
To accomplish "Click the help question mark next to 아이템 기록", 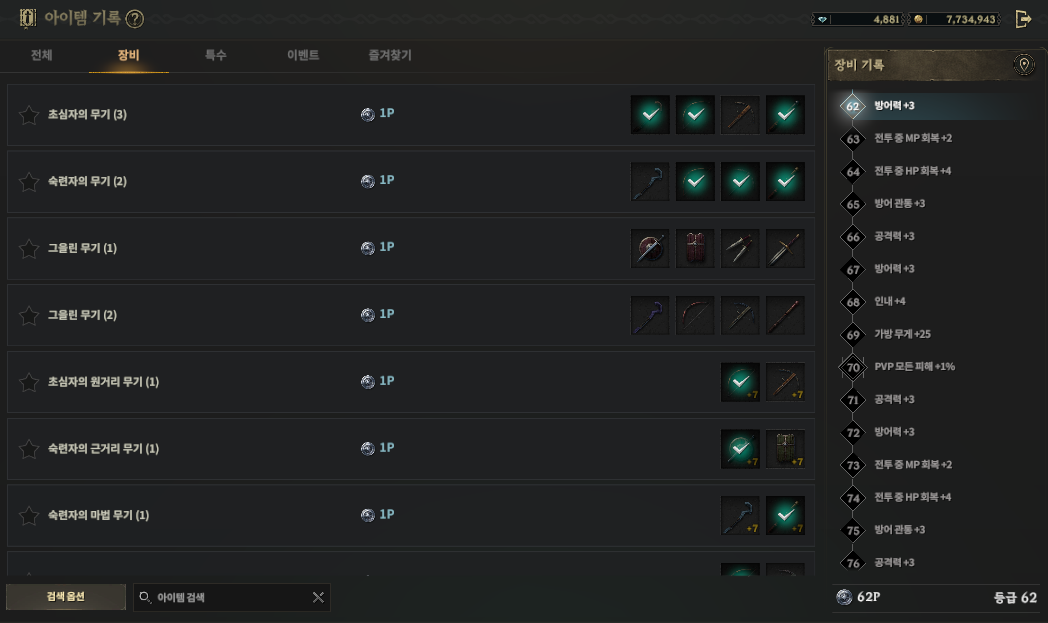I will coord(134,19).
